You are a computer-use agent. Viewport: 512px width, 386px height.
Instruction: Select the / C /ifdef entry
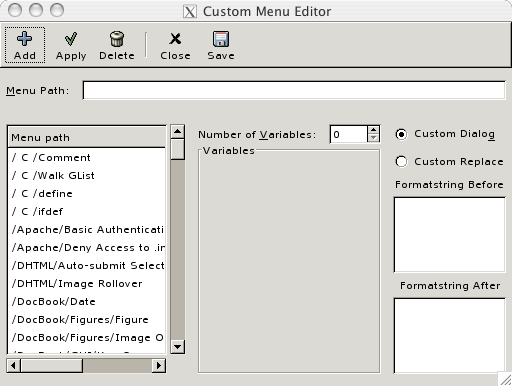(86, 211)
